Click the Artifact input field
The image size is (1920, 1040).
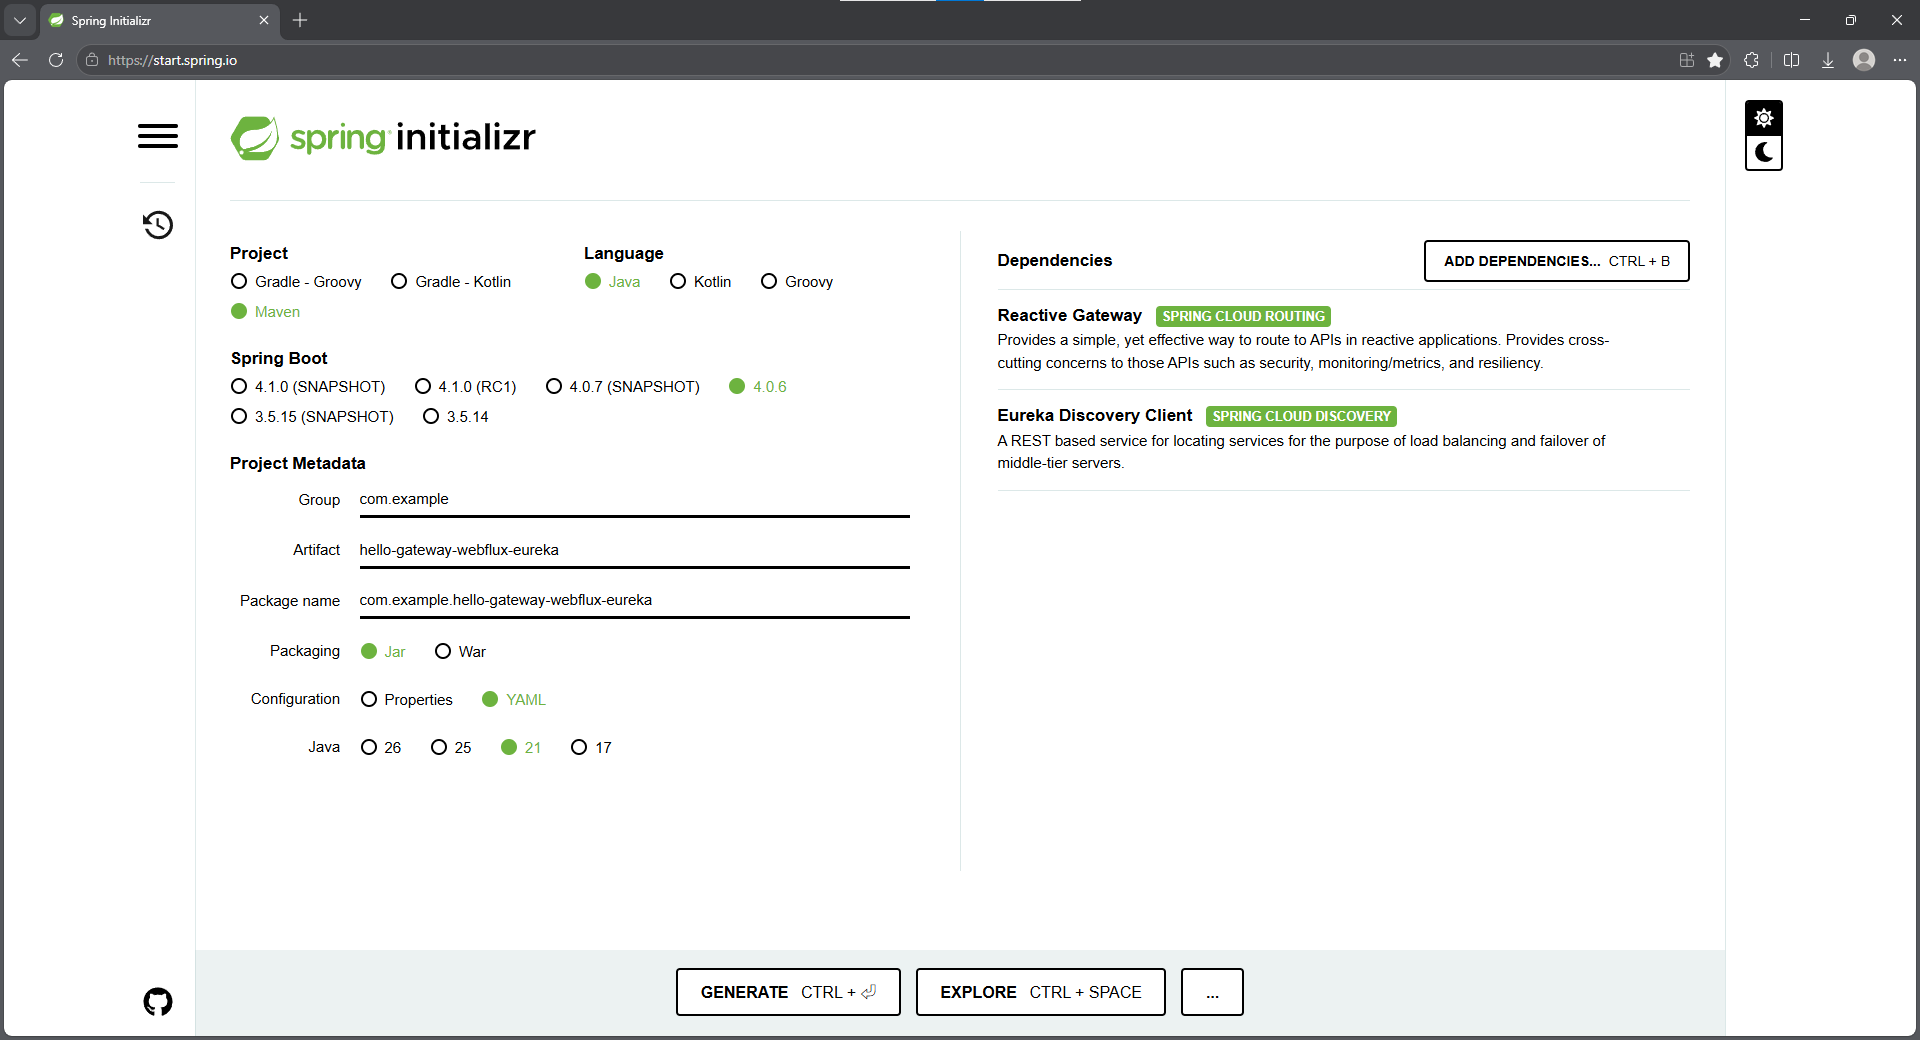634,550
